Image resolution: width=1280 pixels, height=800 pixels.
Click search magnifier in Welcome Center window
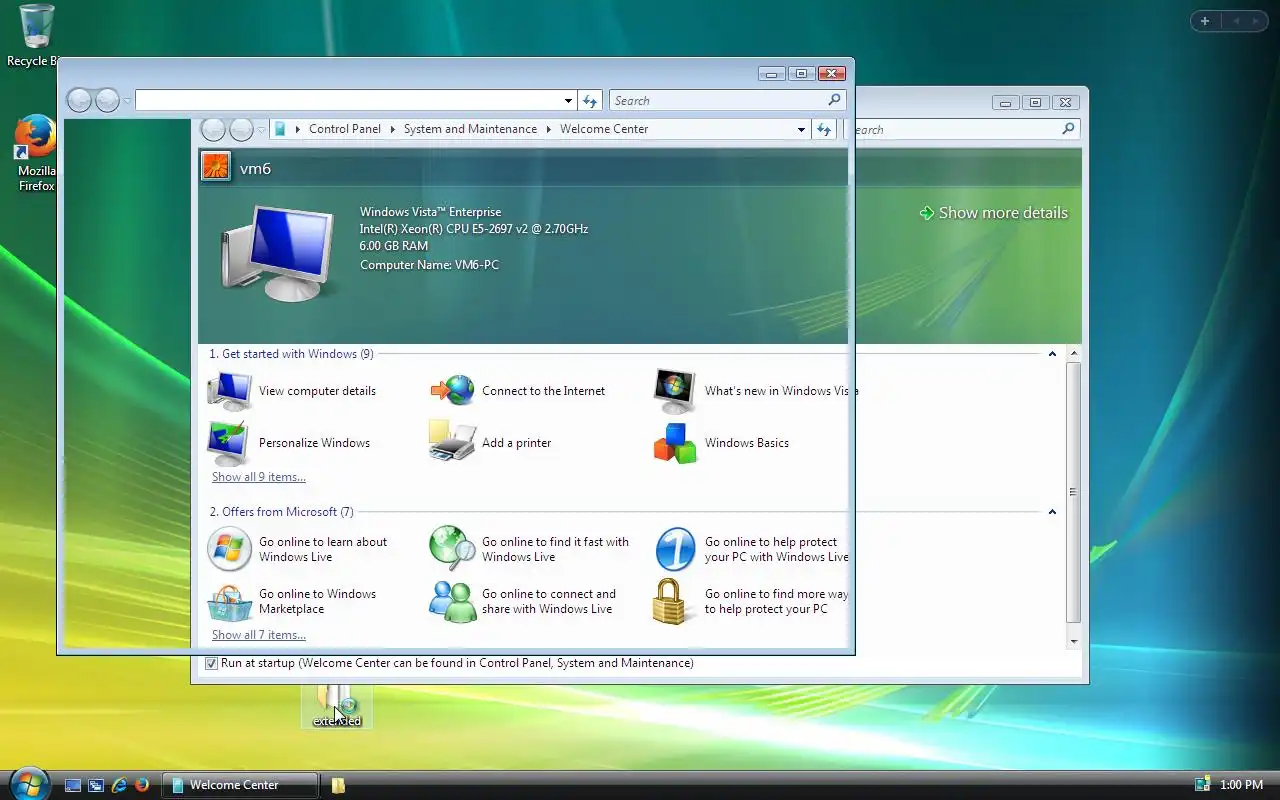click(x=1068, y=129)
